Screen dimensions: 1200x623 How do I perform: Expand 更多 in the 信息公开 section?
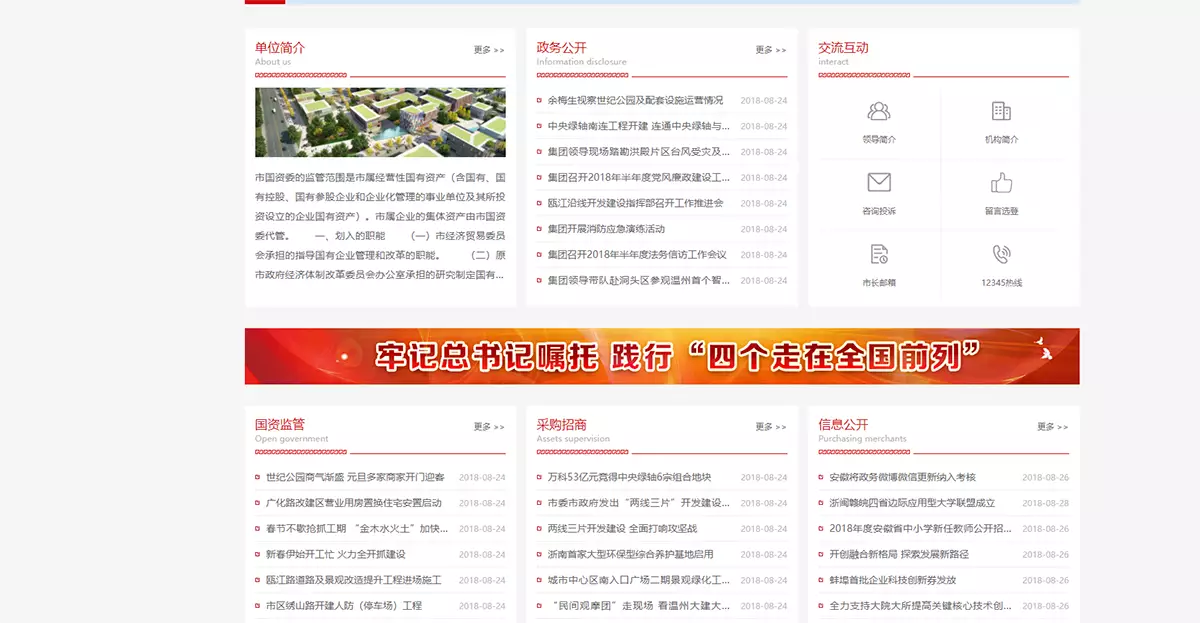1052,427
